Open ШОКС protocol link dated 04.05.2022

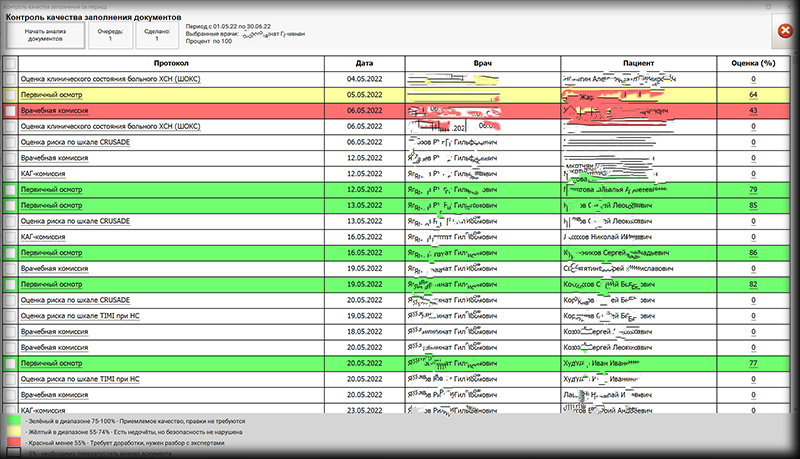(x=110, y=79)
